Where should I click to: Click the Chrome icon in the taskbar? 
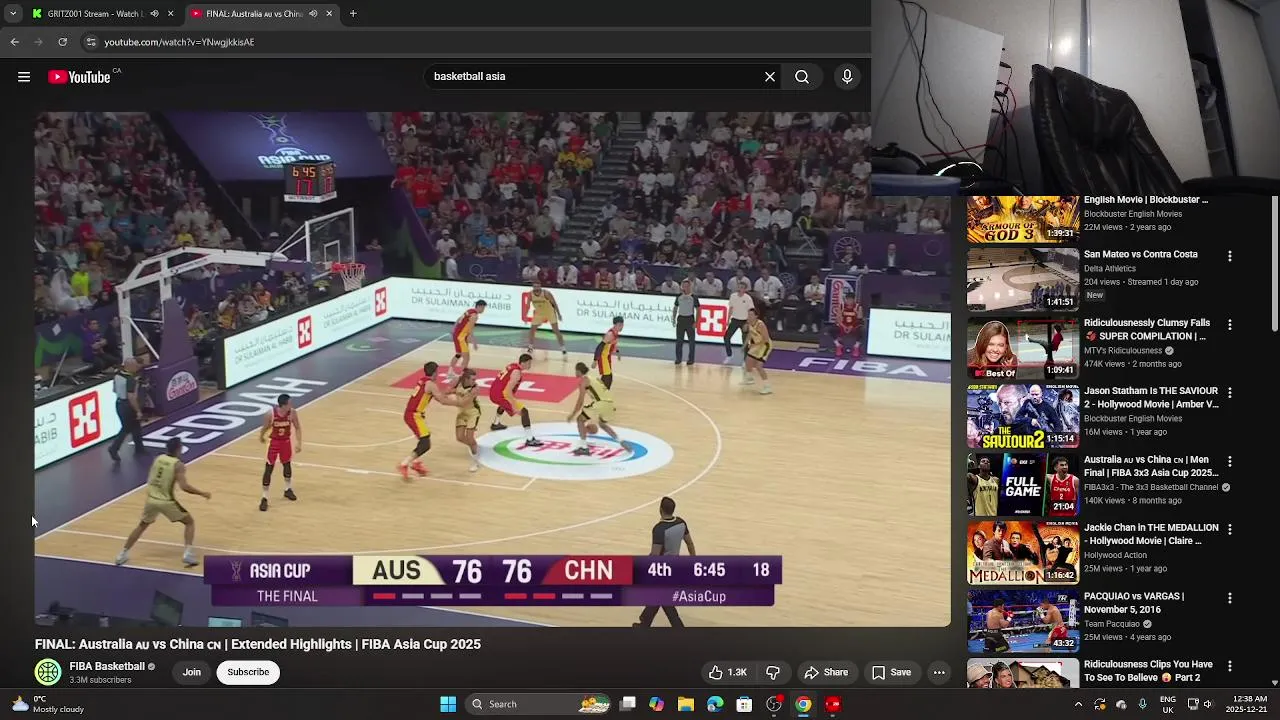point(803,704)
